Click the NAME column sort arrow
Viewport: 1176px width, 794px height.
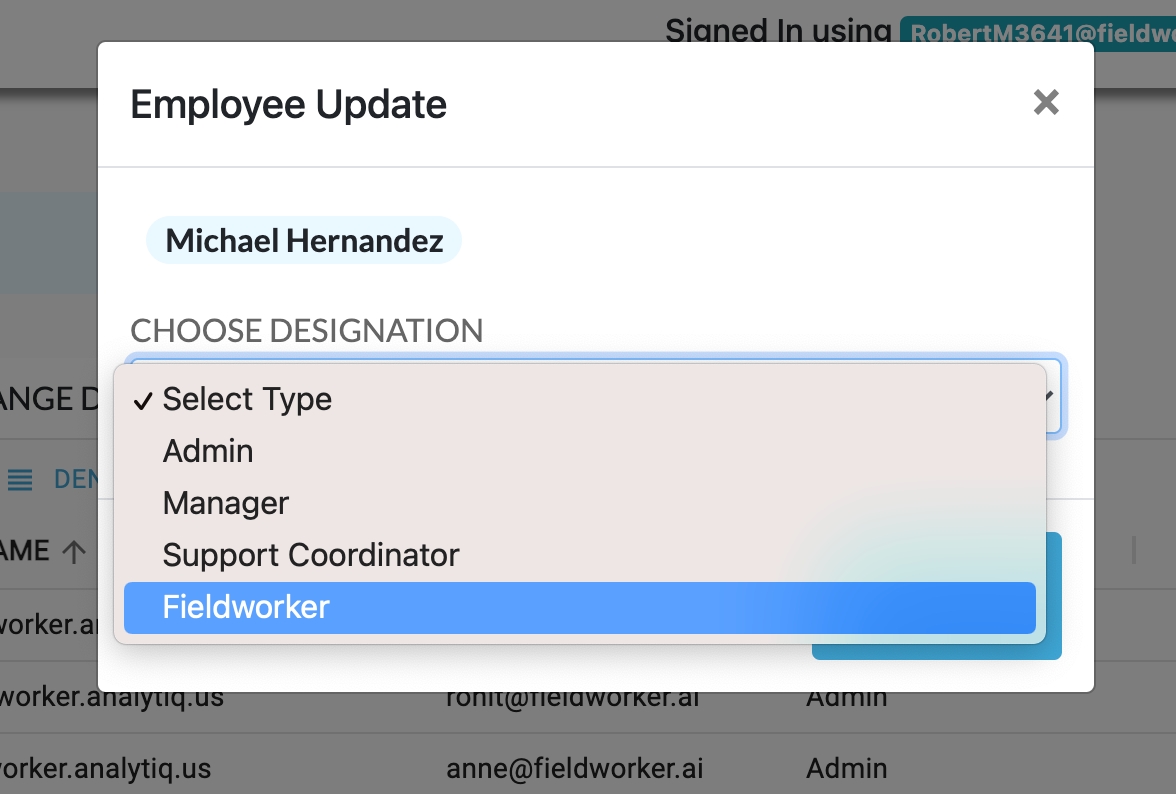[x=74, y=551]
